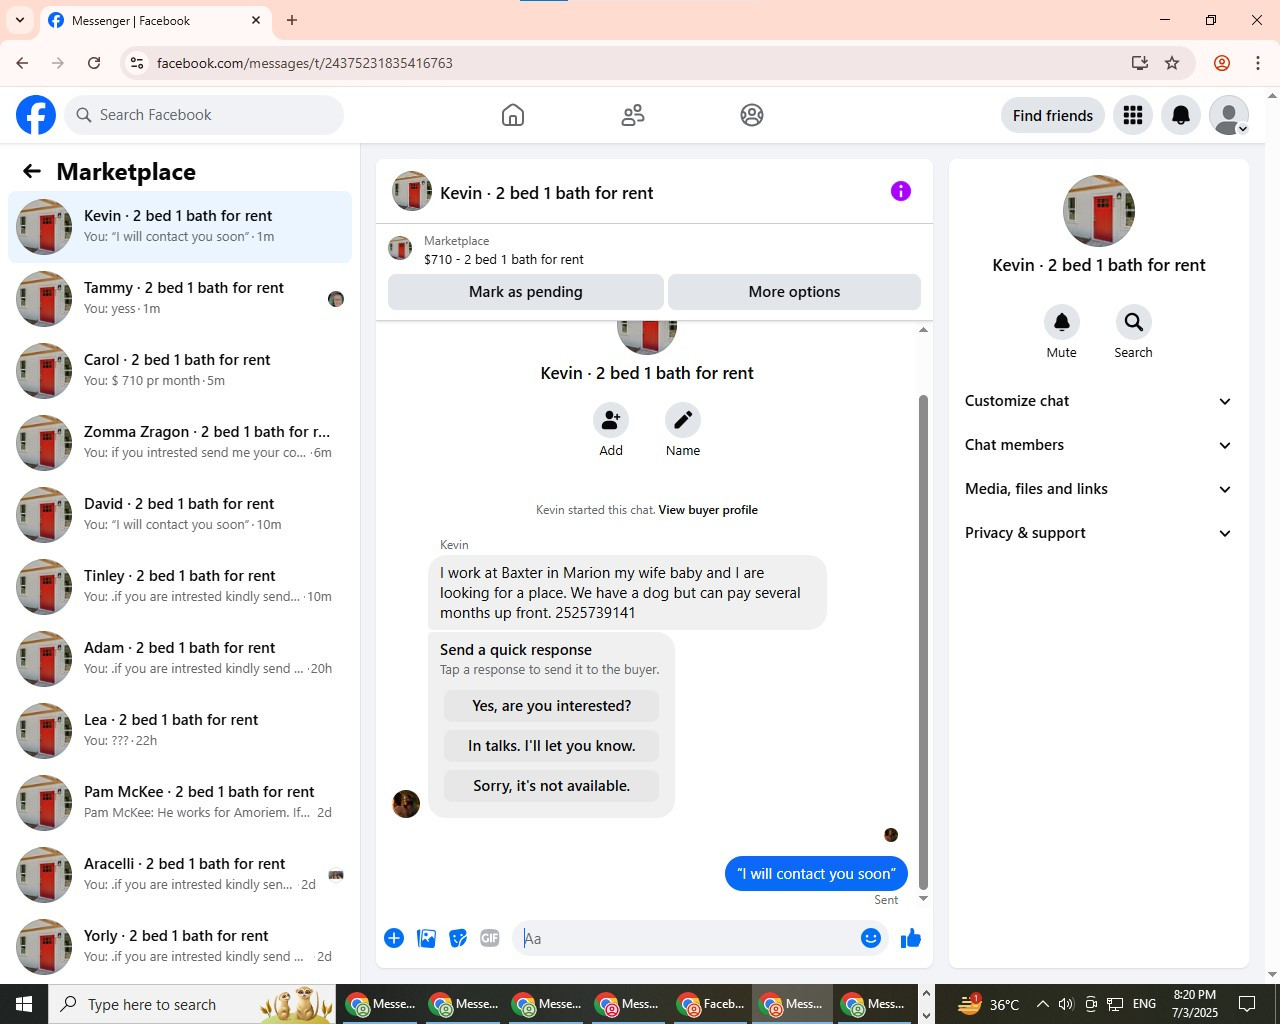Select Adam 2 bed 1 bath conversation
This screenshot has height=1024, width=1280.
(180, 659)
